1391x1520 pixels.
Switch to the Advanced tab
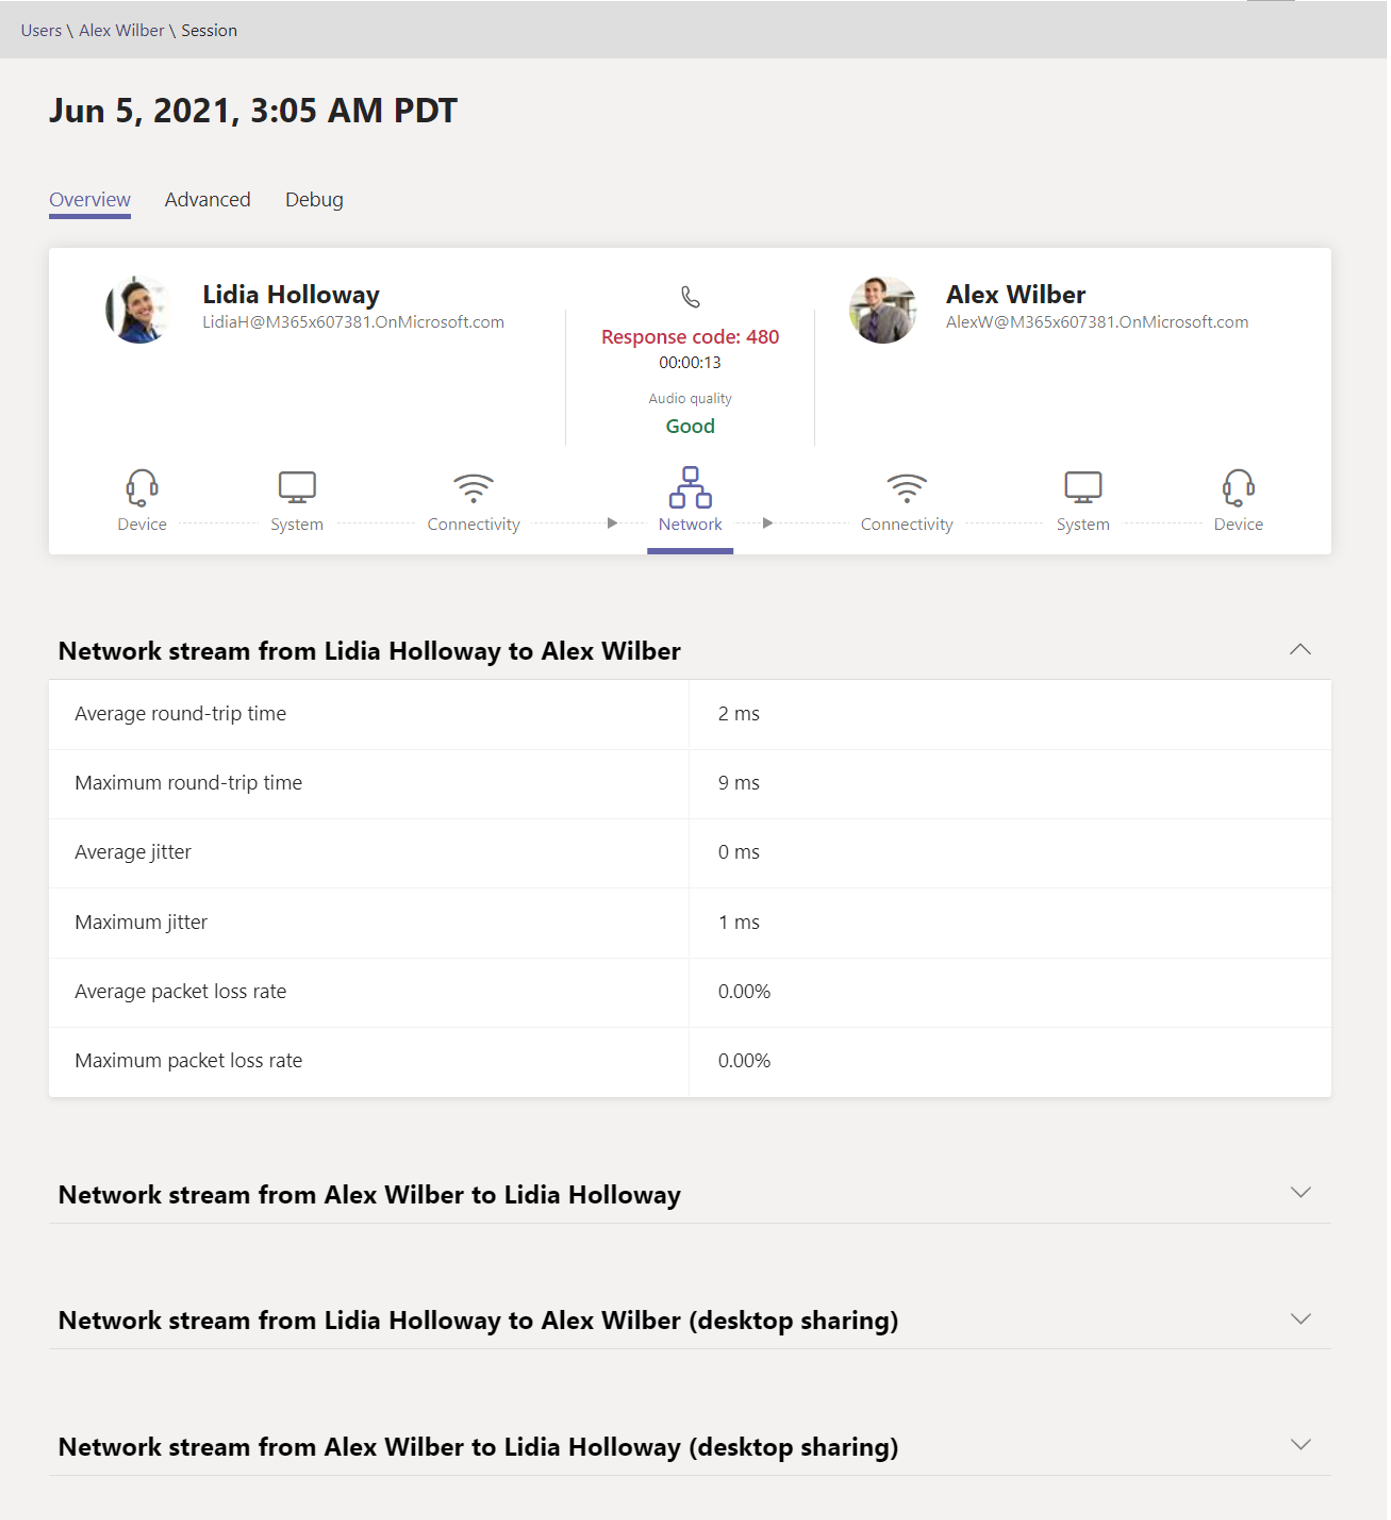(x=207, y=199)
